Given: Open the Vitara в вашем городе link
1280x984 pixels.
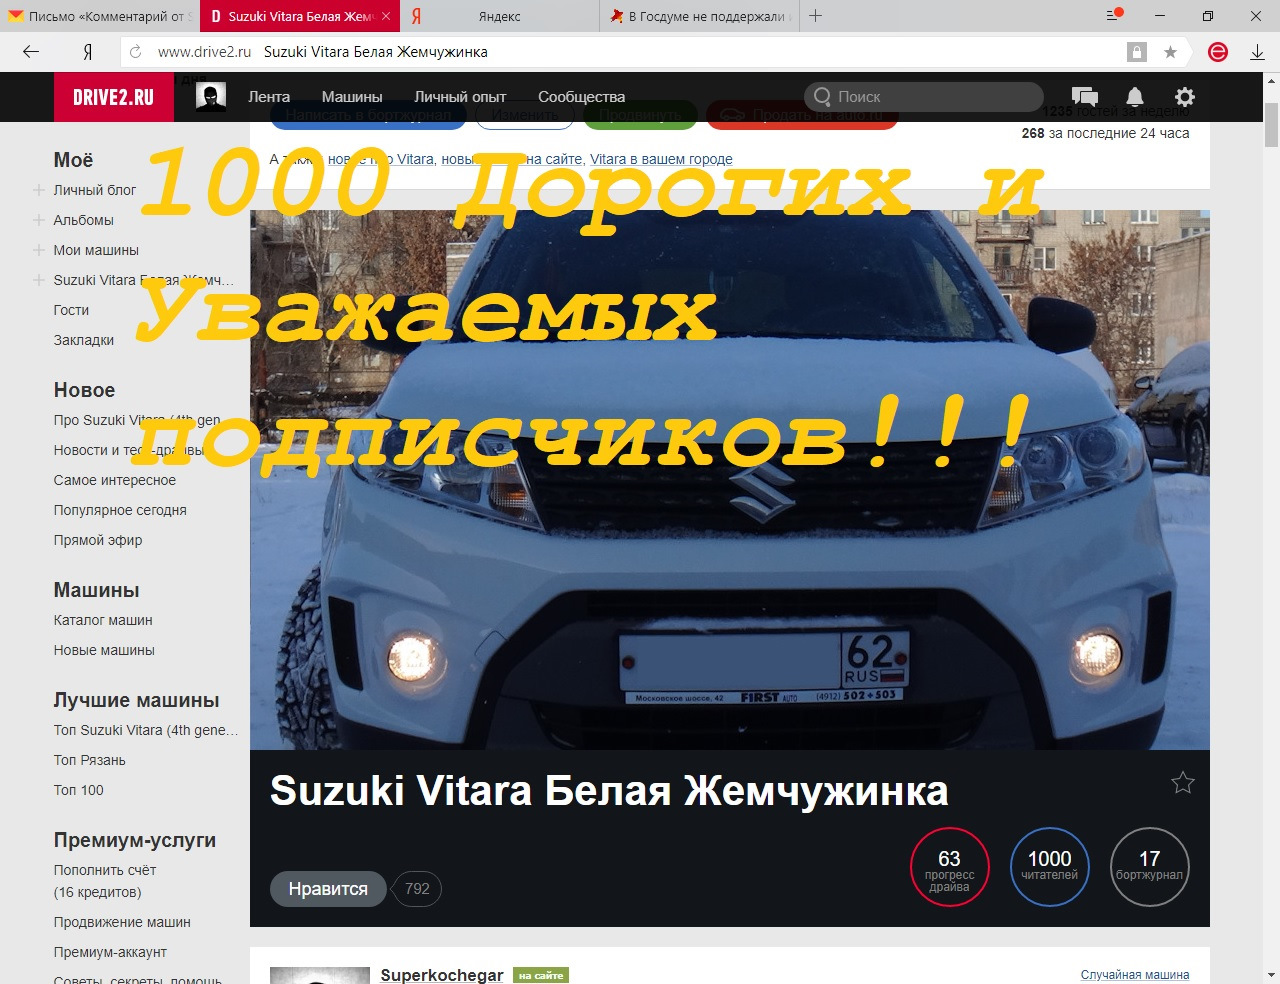Looking at the screenshot, I should [x=661, y=159].
